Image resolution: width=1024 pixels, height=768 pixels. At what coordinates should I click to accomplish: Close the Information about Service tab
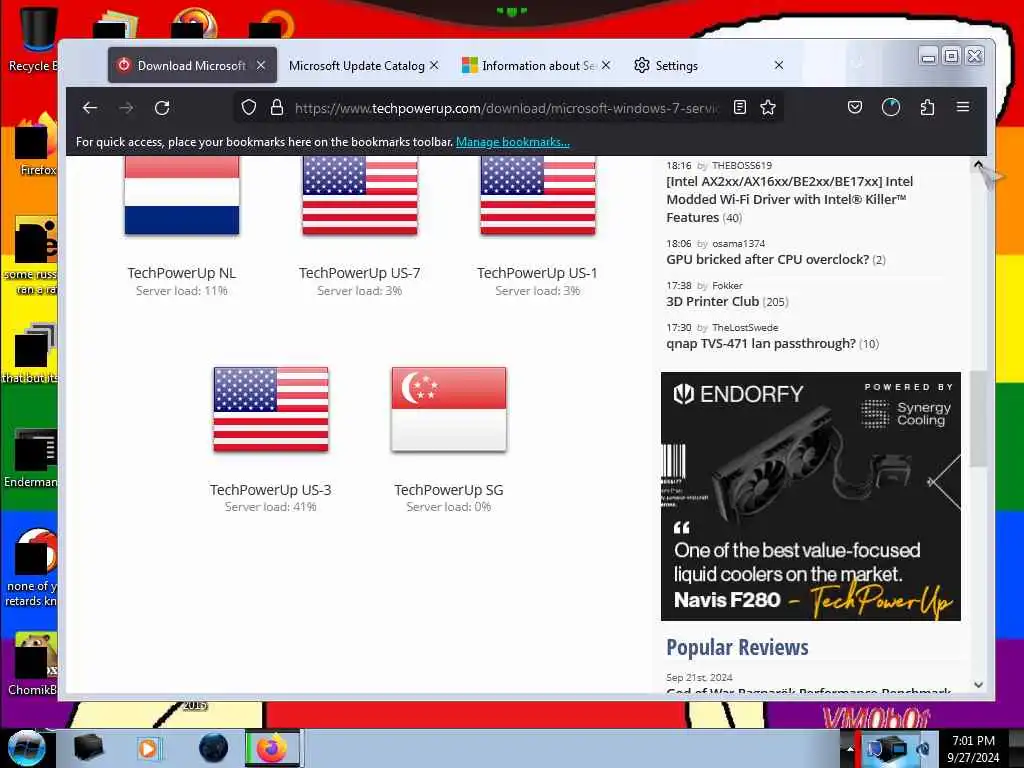(606, 65)
